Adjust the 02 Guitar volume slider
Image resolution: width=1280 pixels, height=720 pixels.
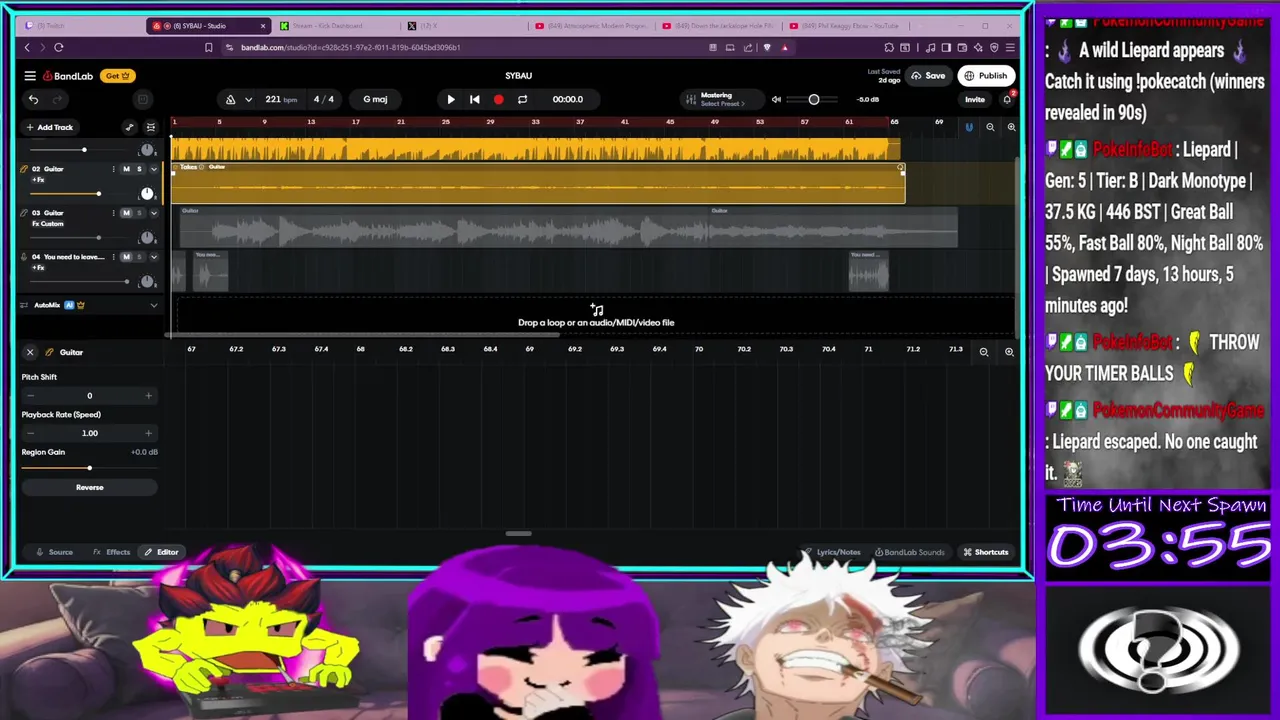pos(98,193)
